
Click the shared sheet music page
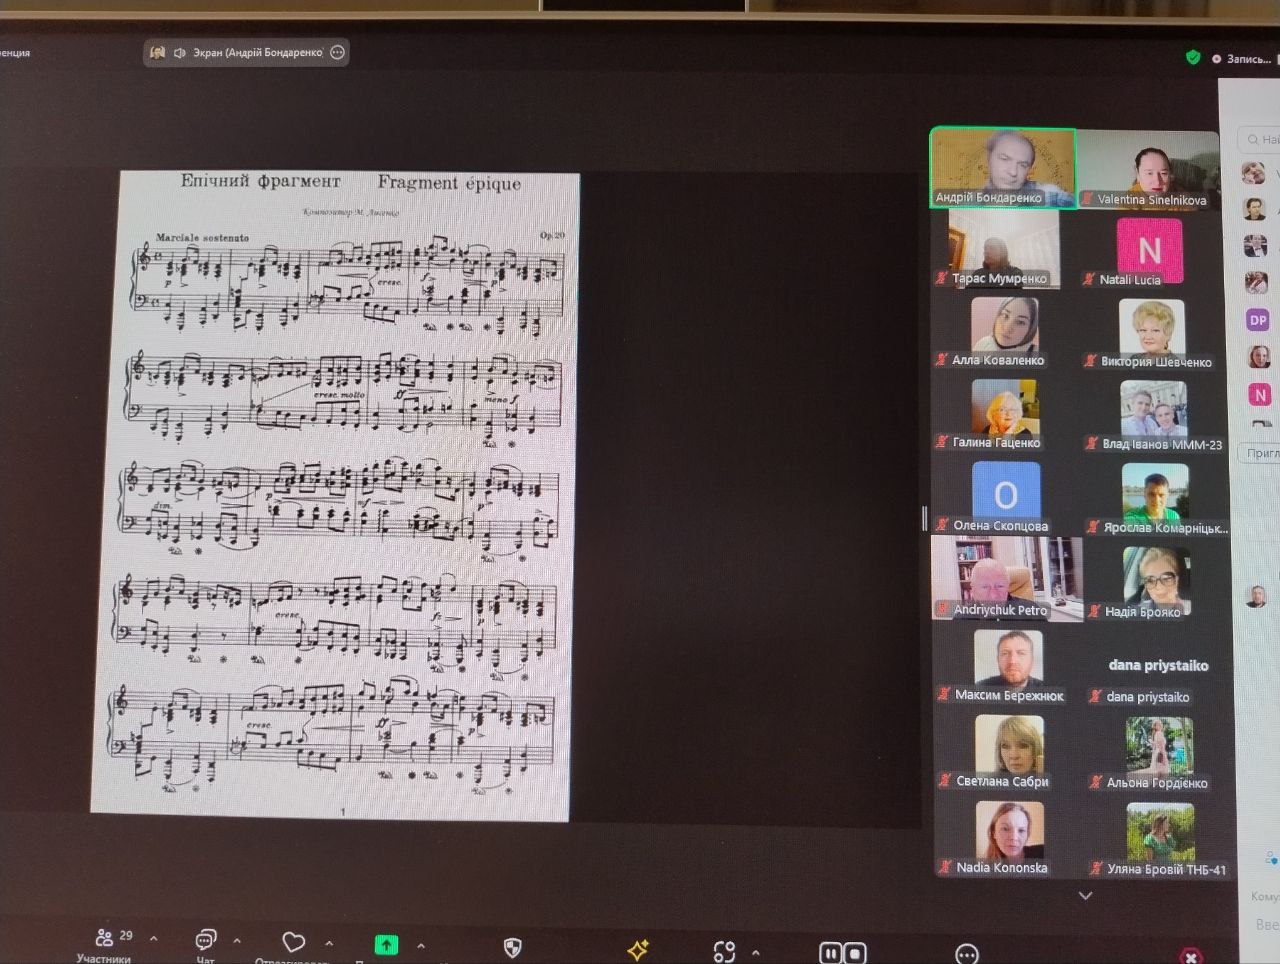coord(336,495)
